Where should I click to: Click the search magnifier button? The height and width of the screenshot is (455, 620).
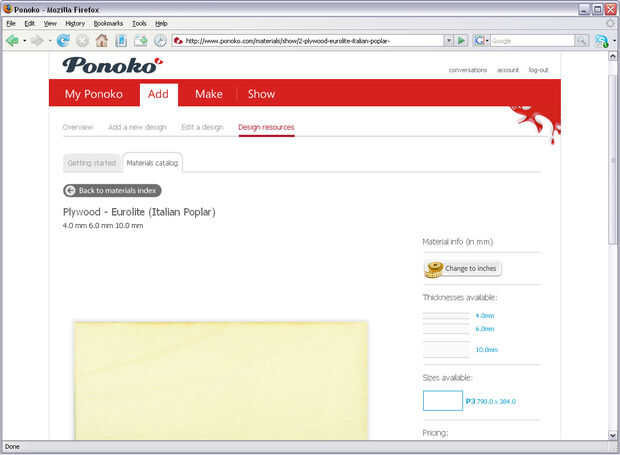581,40
